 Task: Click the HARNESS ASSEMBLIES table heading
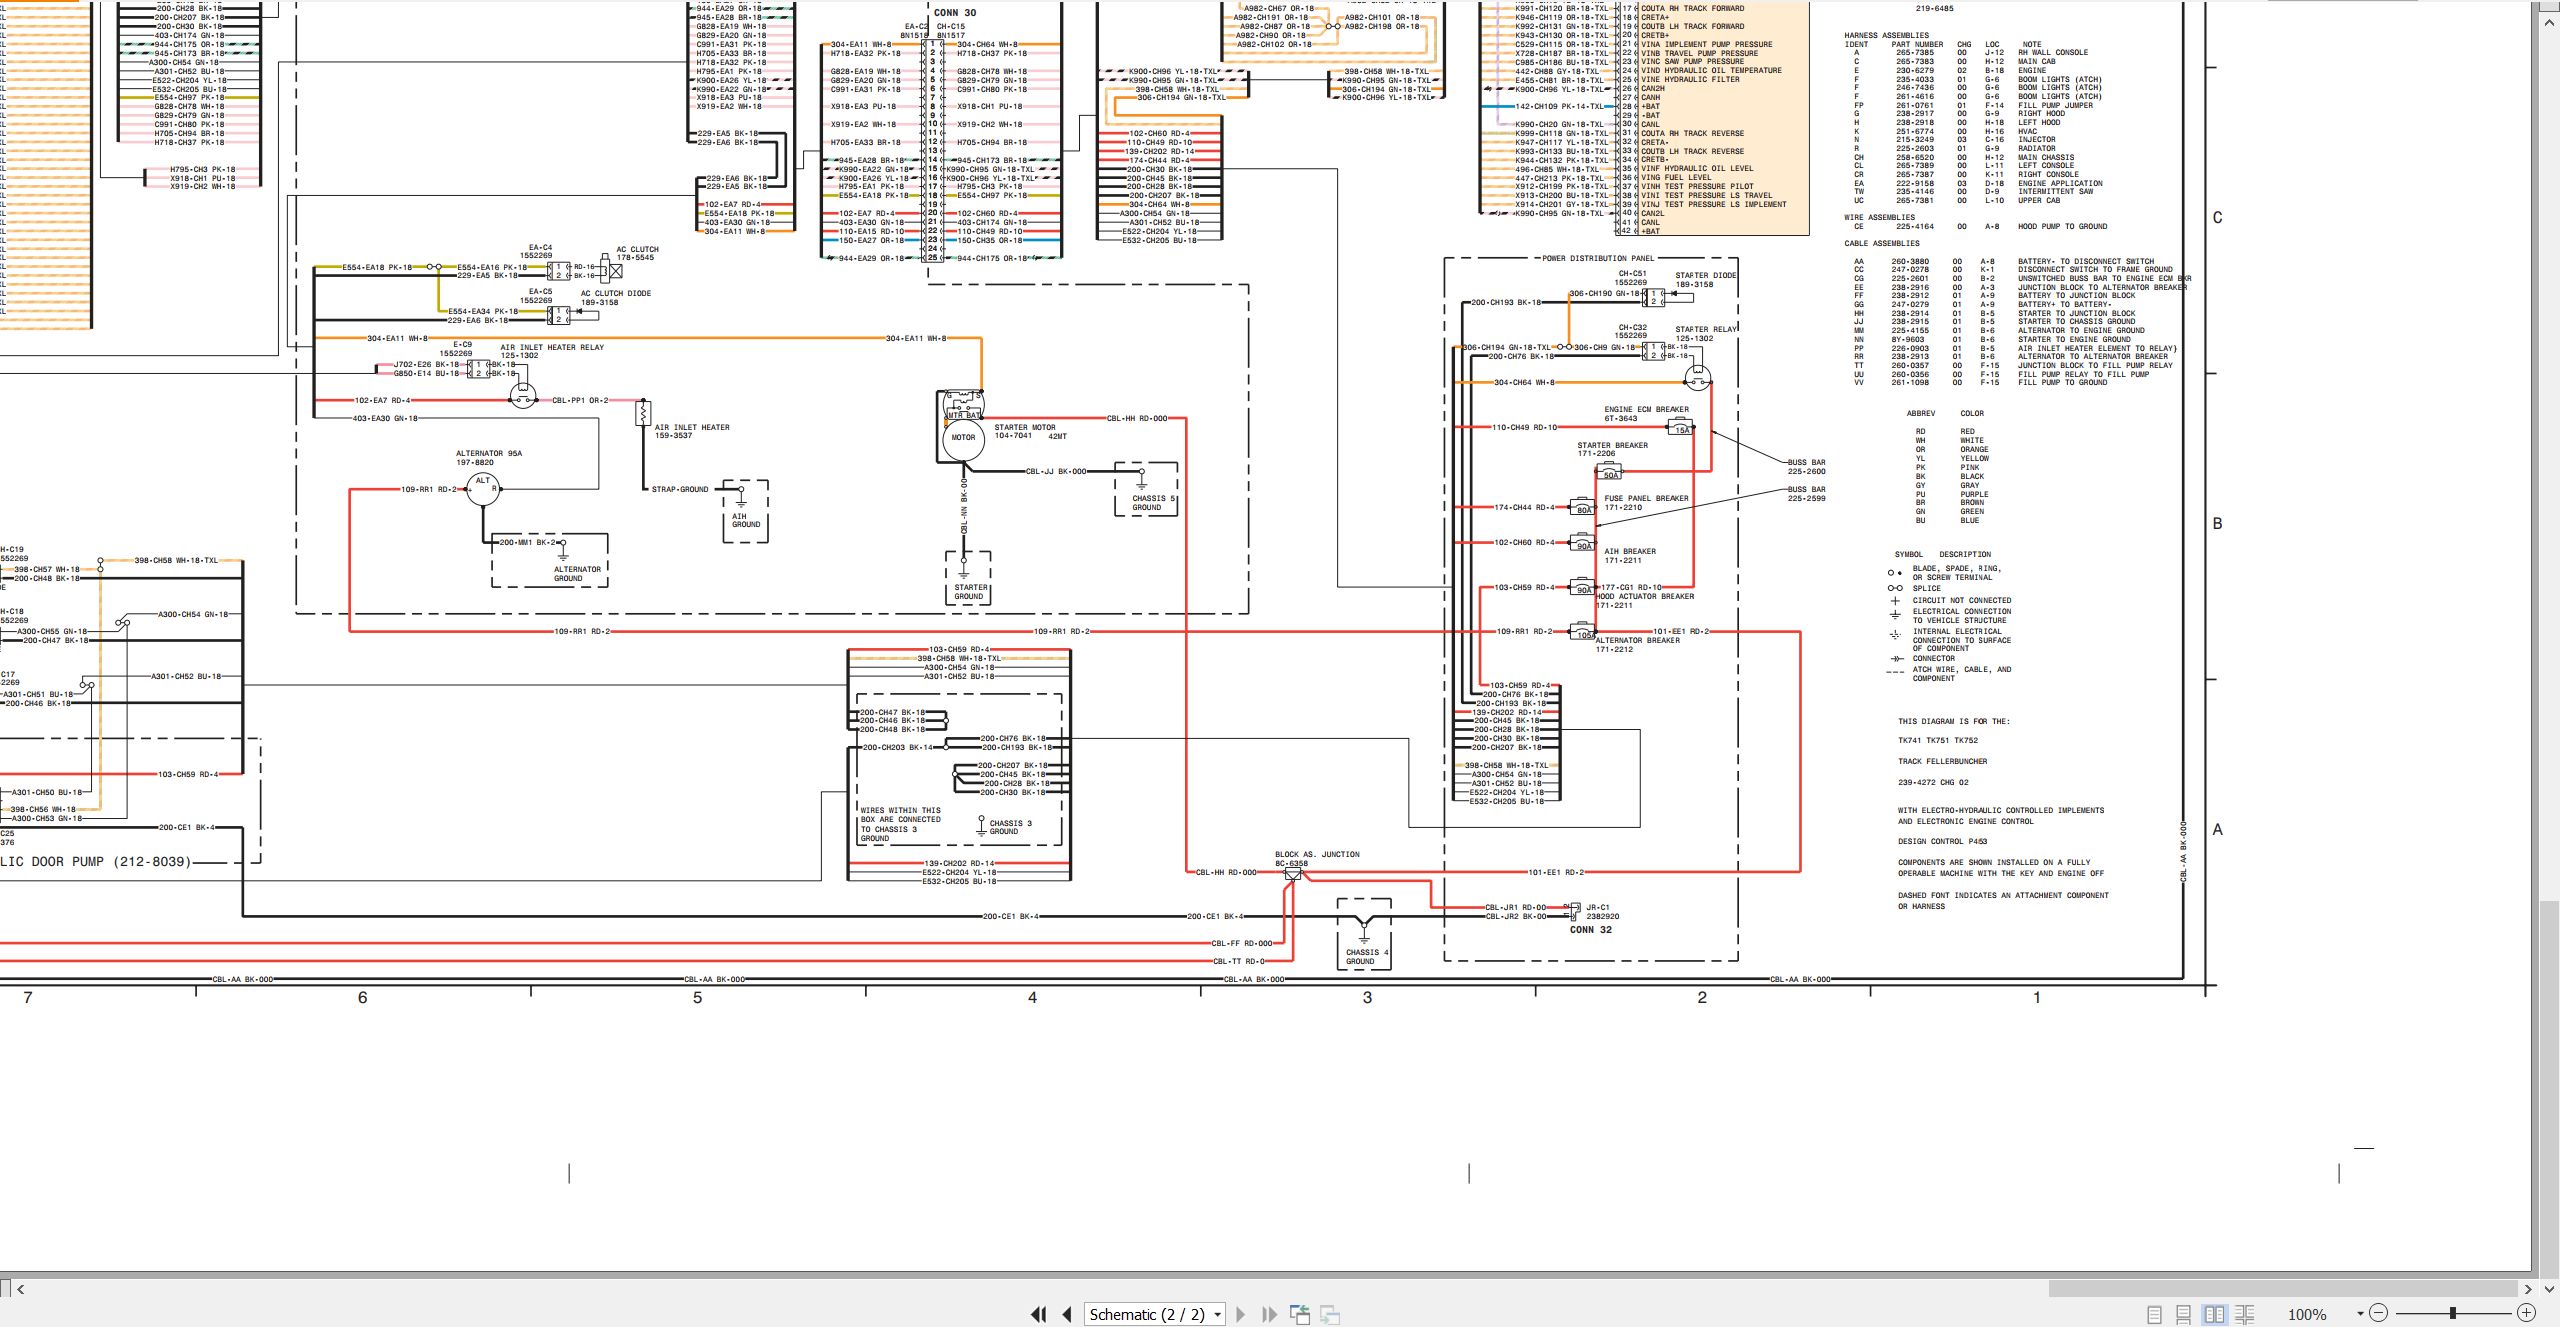(x=1886, y=35)
